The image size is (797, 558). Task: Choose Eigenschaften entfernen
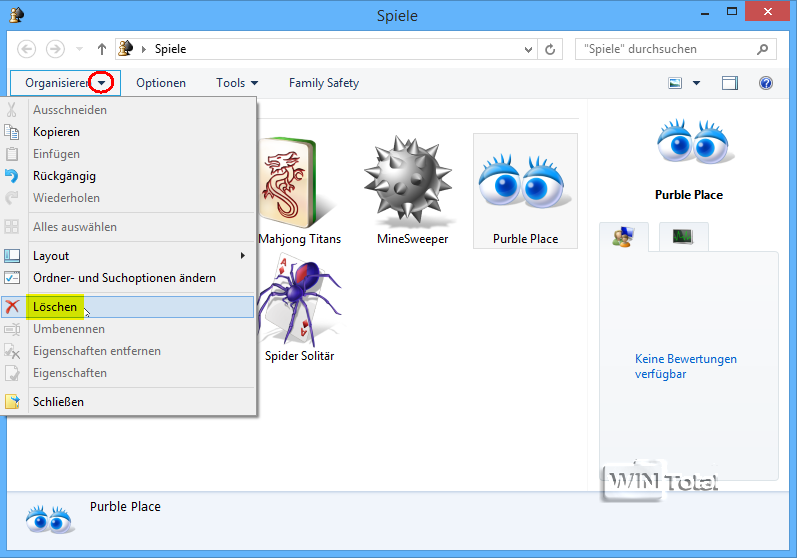128,351
